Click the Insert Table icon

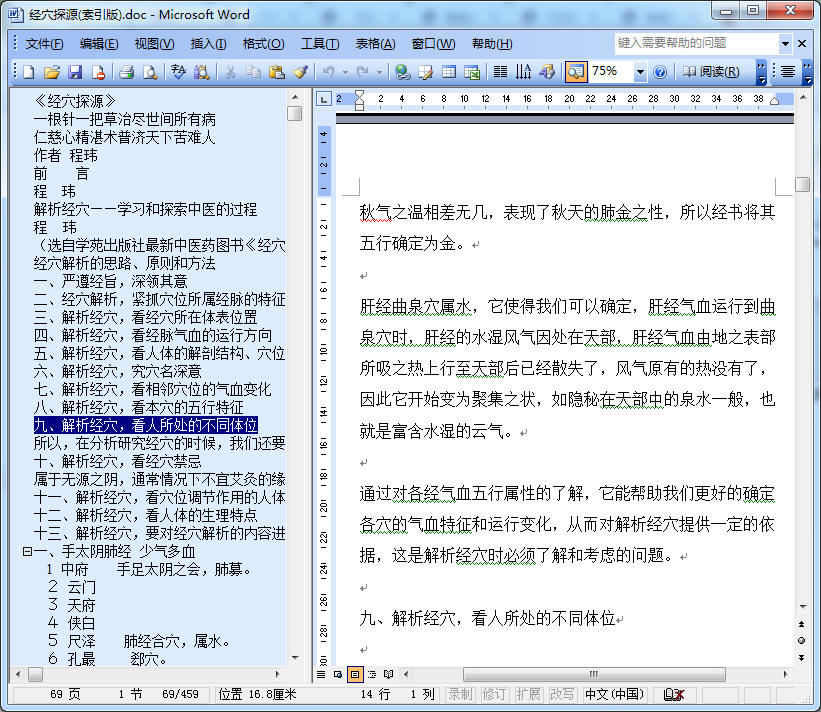[449, 72]
